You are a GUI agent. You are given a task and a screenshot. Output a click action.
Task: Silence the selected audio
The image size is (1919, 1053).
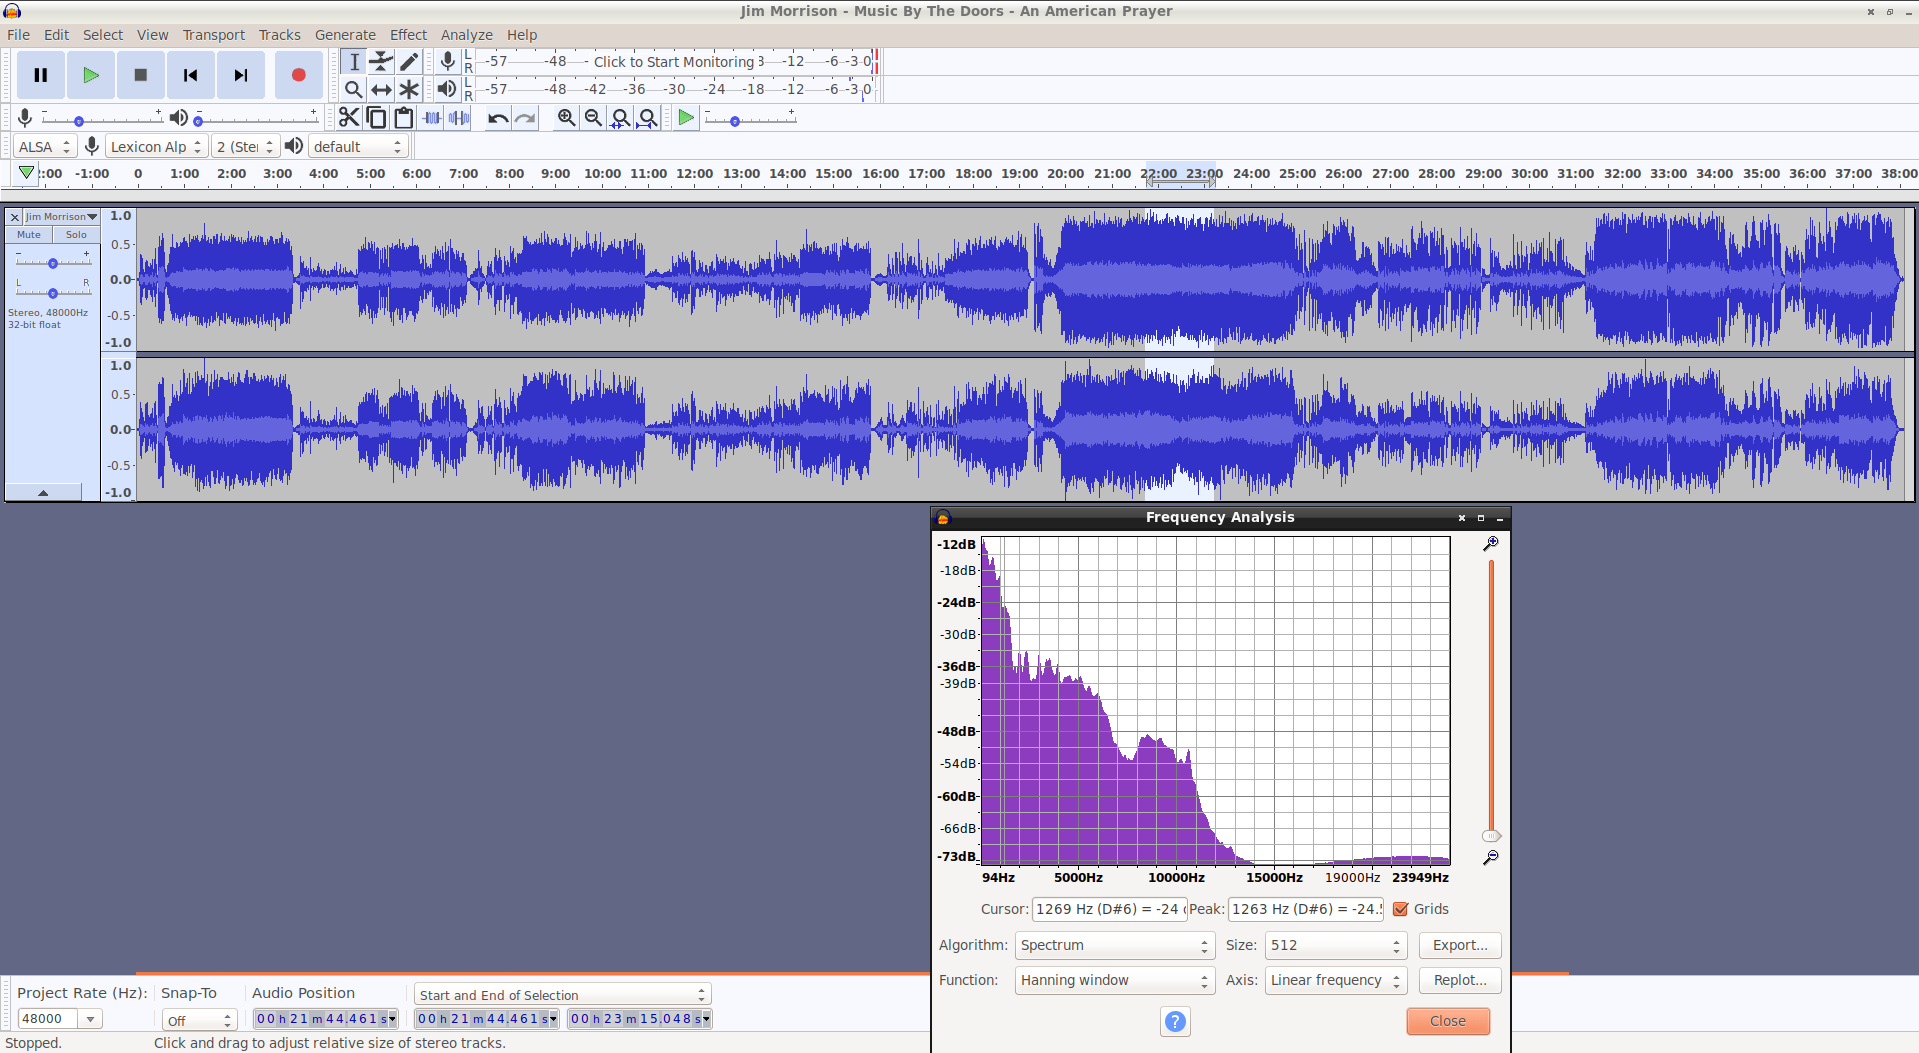tap(459, 118)
